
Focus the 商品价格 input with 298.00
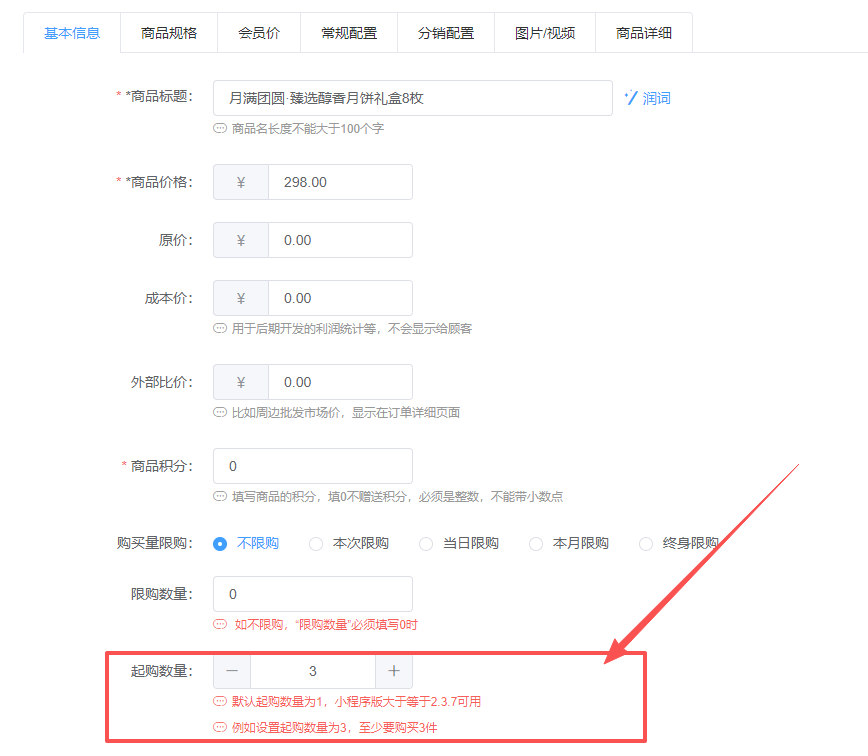click(340, 182)
